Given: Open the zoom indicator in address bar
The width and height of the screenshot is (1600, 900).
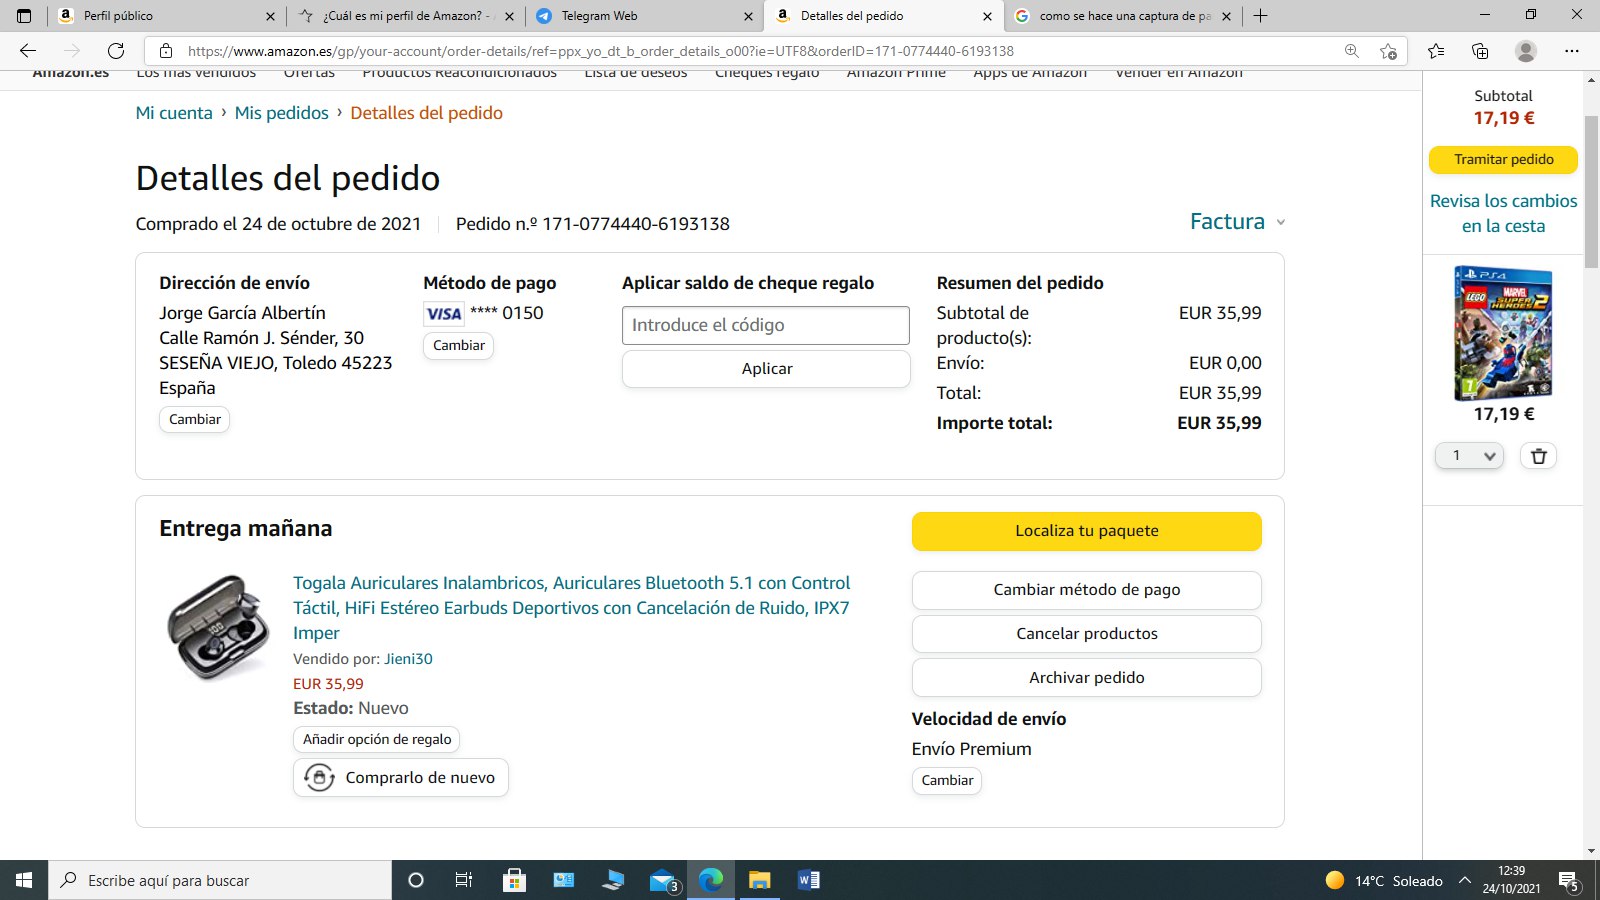Looking at the screenshot, I should pyautogui.click(x=1352, y=51).
